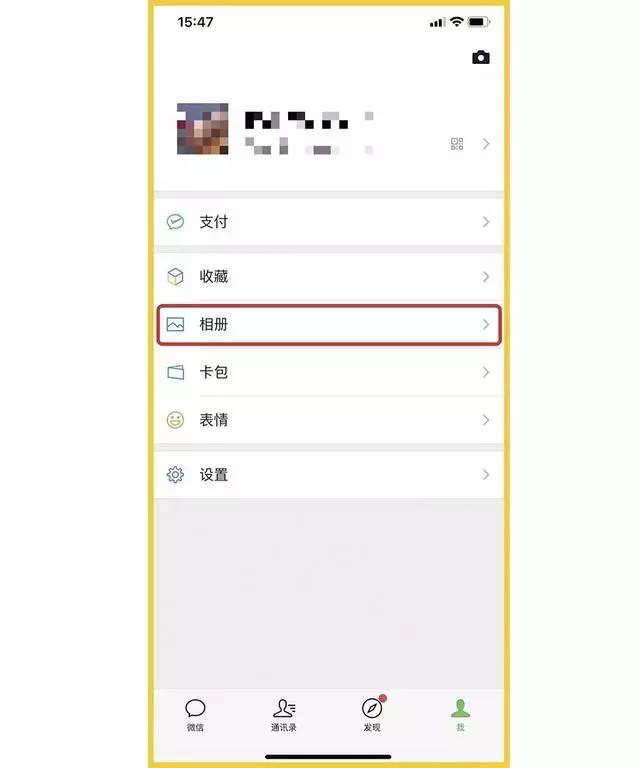Image resolution: width=640 pixels, height=768 pixels.
Task: Tap the pixelated profile avatar
Action: point(203,129)
